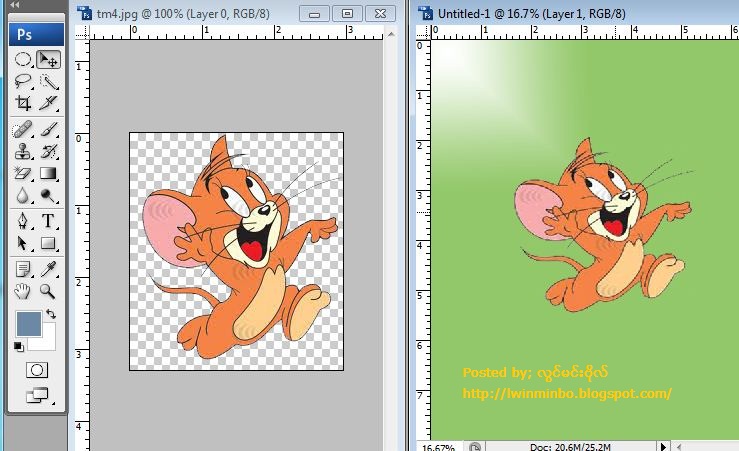Select the Notes tool
Image resolution: width=739 pixels, height=451 pixels.
click(x=23, y=269)
